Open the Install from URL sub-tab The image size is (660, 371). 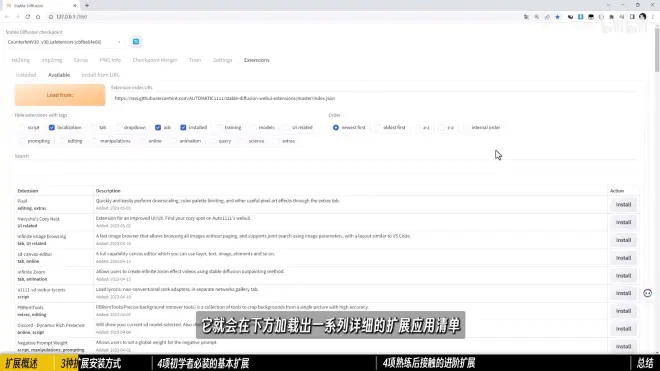pyautogui.click(x=100, y=75)
